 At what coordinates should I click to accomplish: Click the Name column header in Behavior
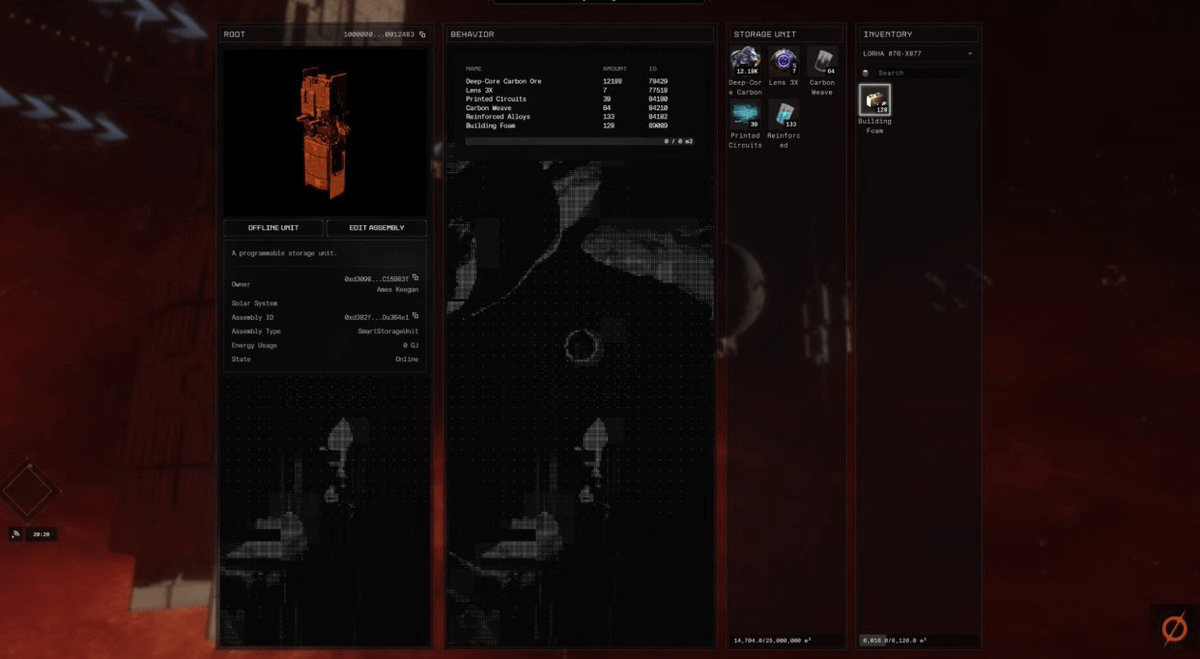473,68
